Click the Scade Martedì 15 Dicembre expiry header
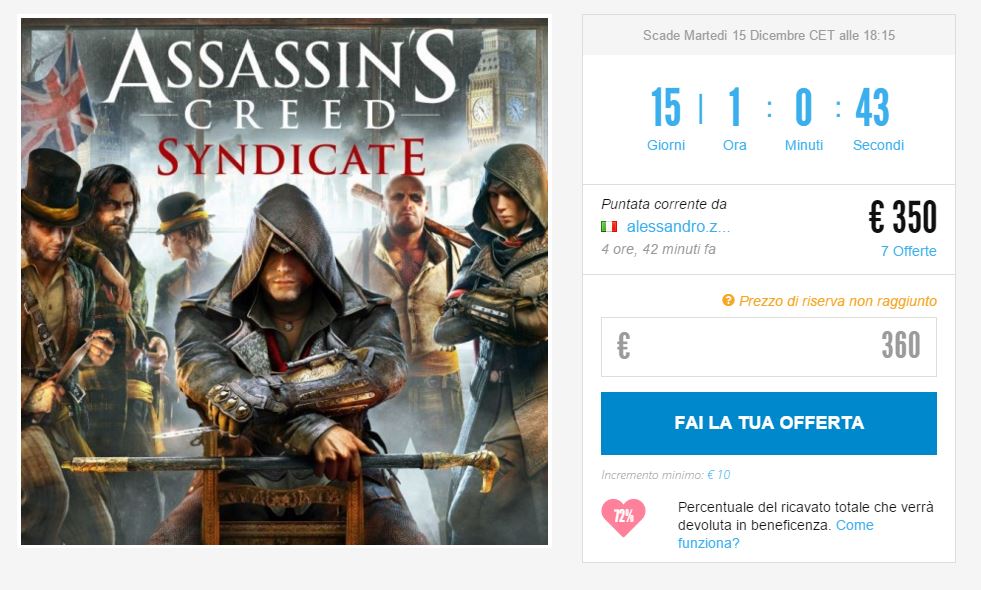 769,36
